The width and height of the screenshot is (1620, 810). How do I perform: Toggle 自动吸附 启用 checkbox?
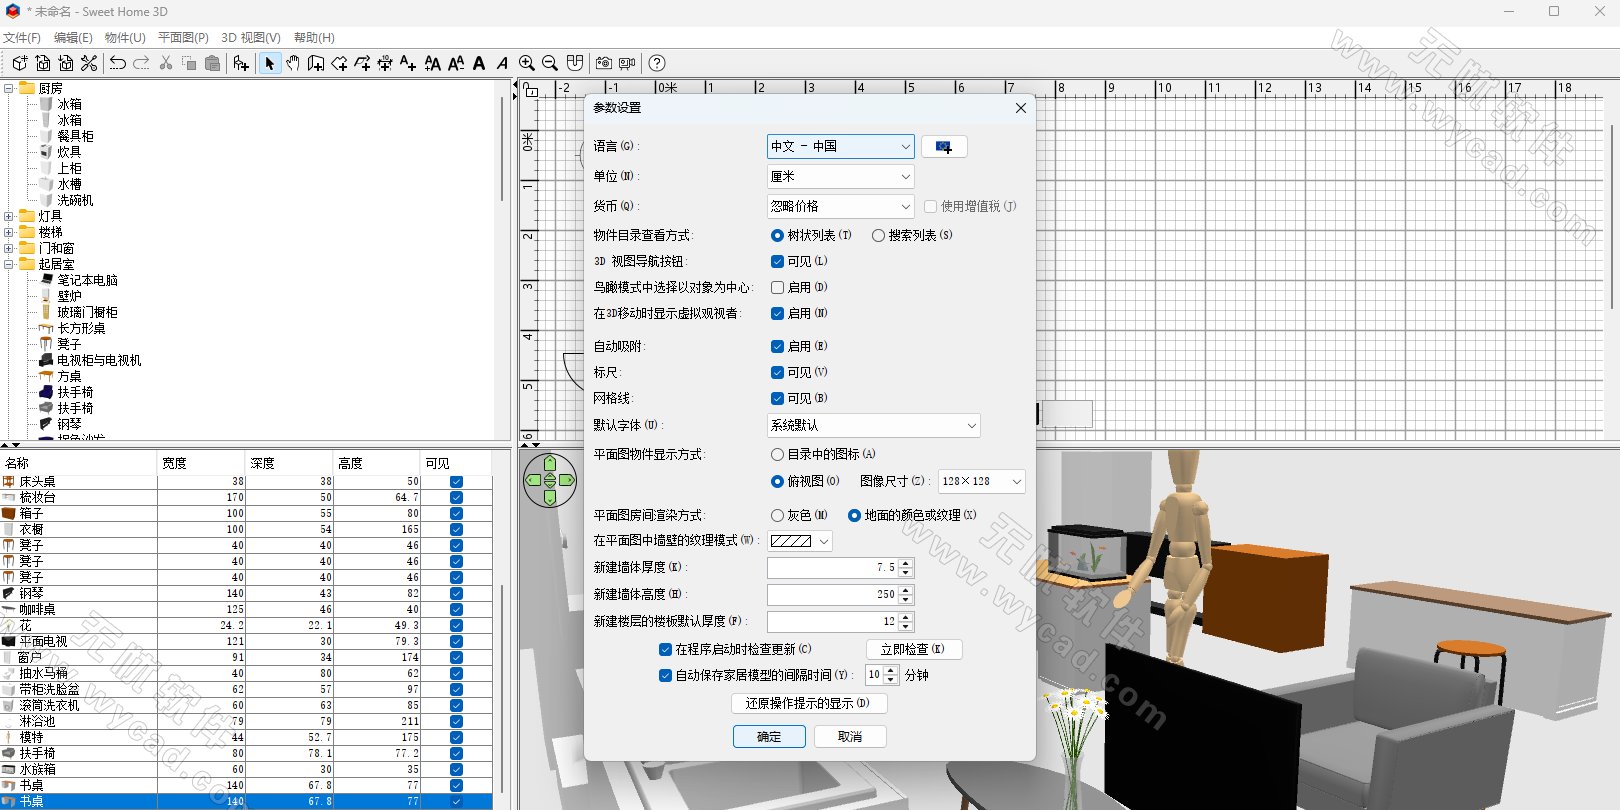pyautogui.click(x=777, y=346)
